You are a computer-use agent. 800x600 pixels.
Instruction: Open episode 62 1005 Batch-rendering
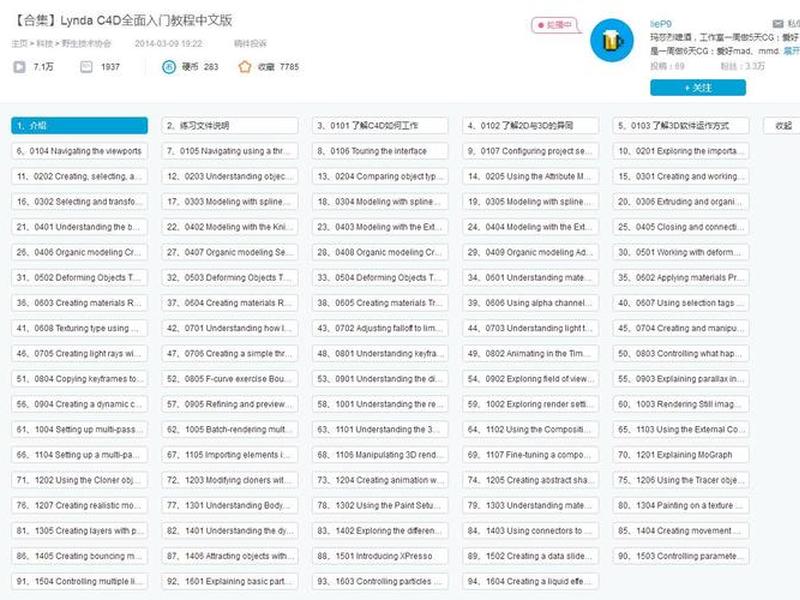coord(230,430)
